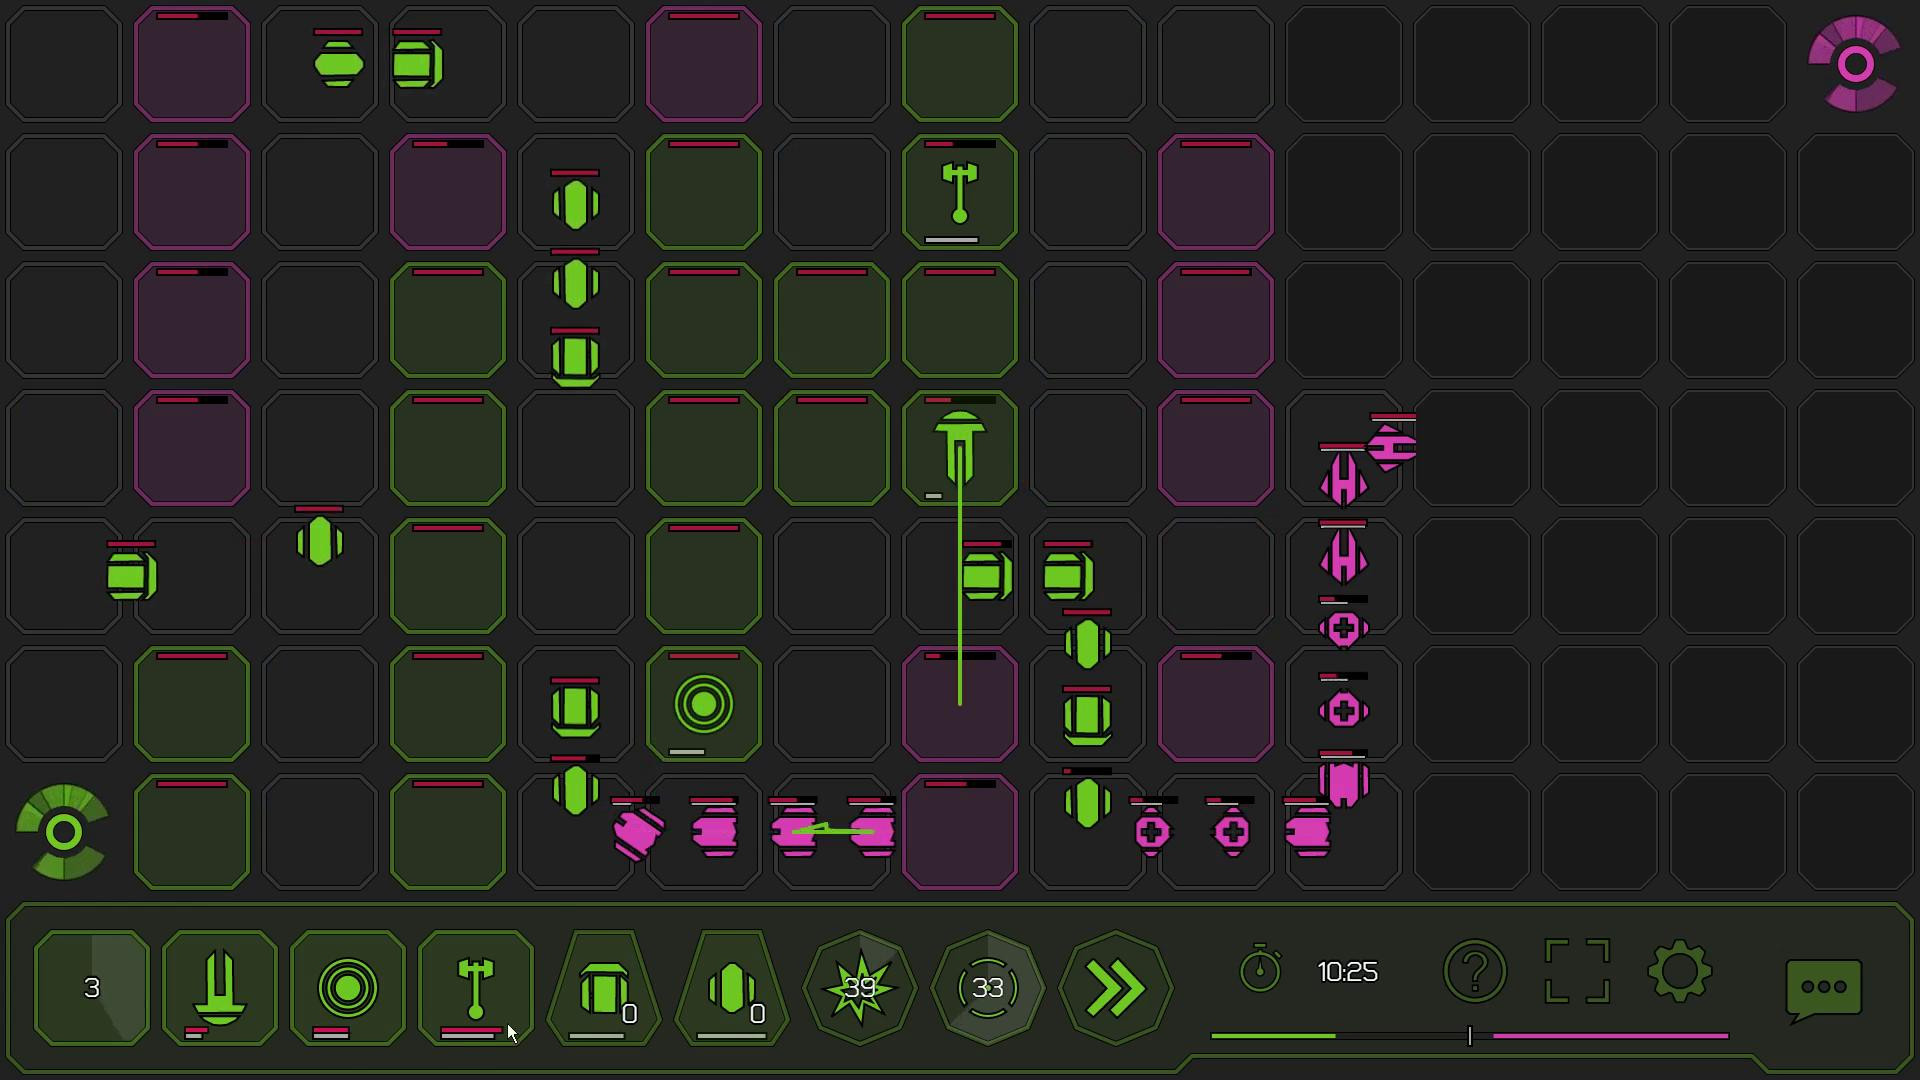
Task: Select the green pylon tower on the board
Action: click(x=960, y=193)
